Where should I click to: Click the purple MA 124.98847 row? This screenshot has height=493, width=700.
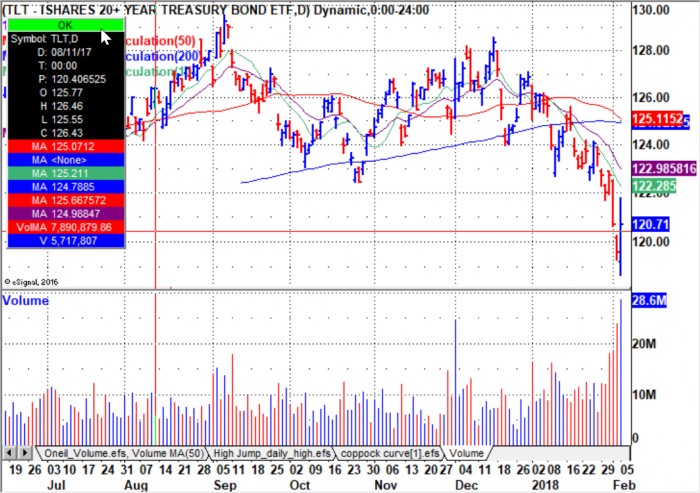coord(66,213)
